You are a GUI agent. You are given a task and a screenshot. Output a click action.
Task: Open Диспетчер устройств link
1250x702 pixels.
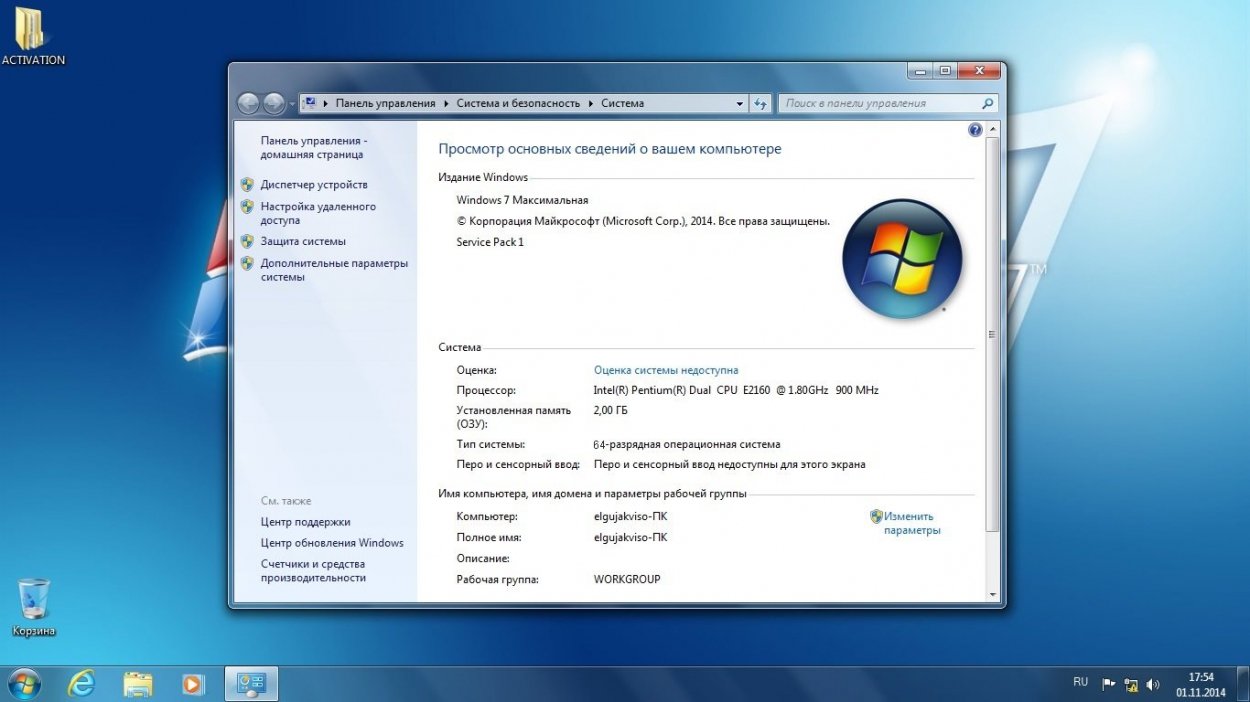click(x=314, y=185)
